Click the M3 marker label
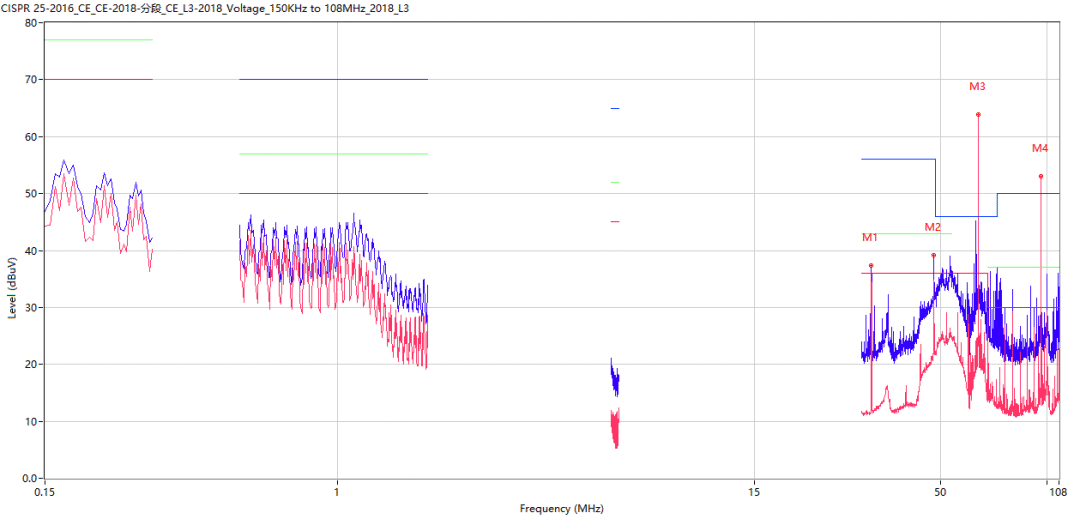Image resolution: width=1080 pixels, height=519 pixels. tap(977, 87)
